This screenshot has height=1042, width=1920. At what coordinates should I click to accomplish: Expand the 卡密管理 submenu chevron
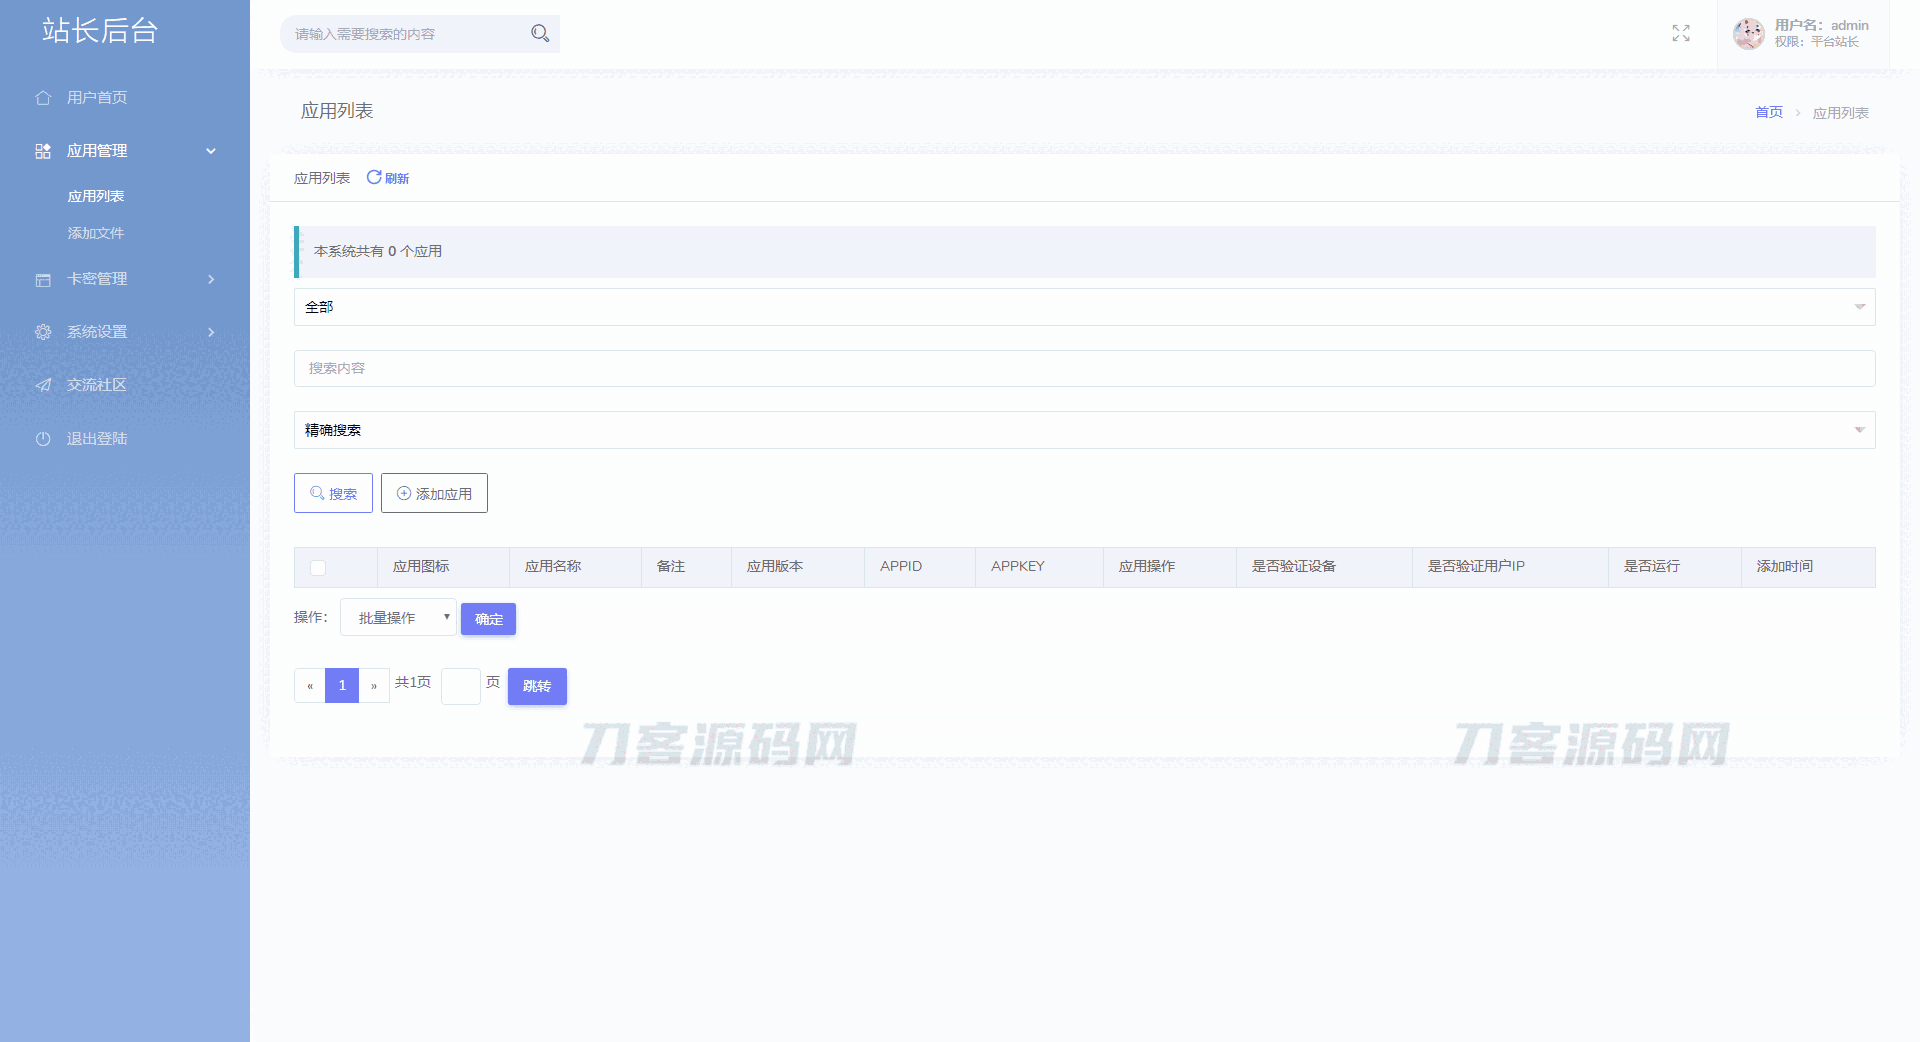pos(211,279)
